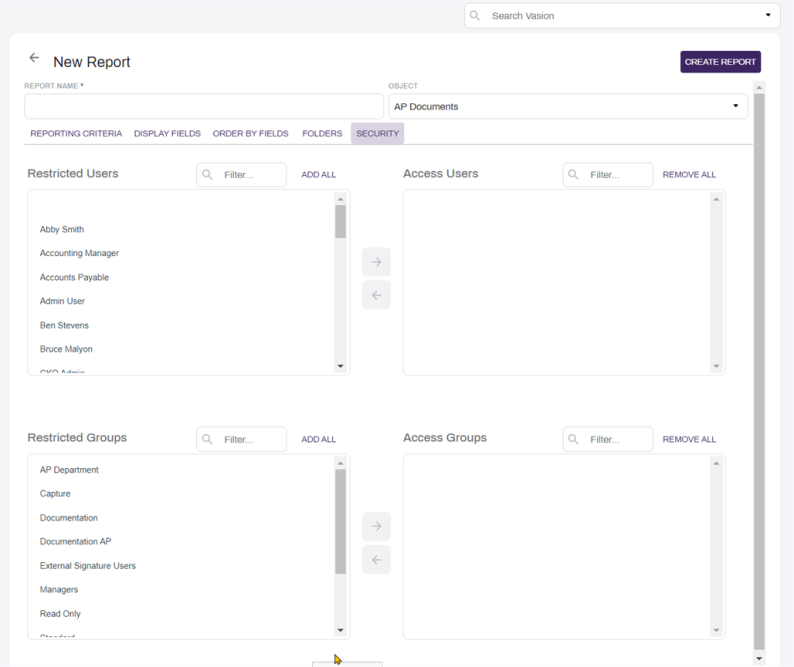The width and height of the screenshot is (794, 667).
Task: Select Managers group
Action: point(59,590)
